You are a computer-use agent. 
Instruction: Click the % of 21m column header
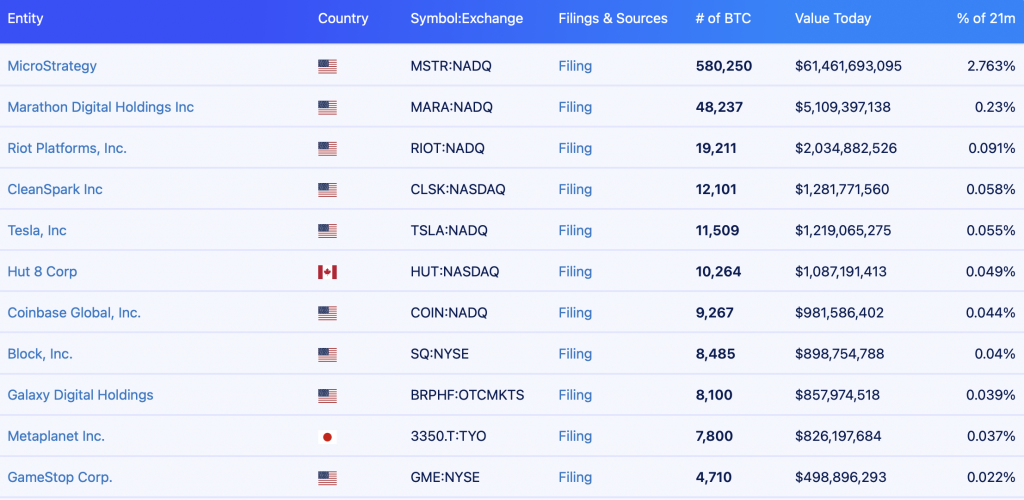tap(986, 18)
